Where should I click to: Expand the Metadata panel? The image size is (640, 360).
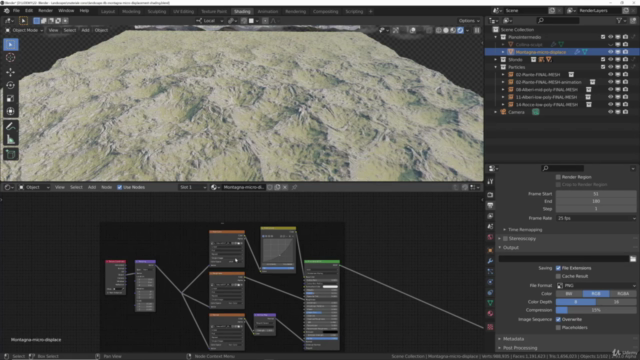click(513, 339)
